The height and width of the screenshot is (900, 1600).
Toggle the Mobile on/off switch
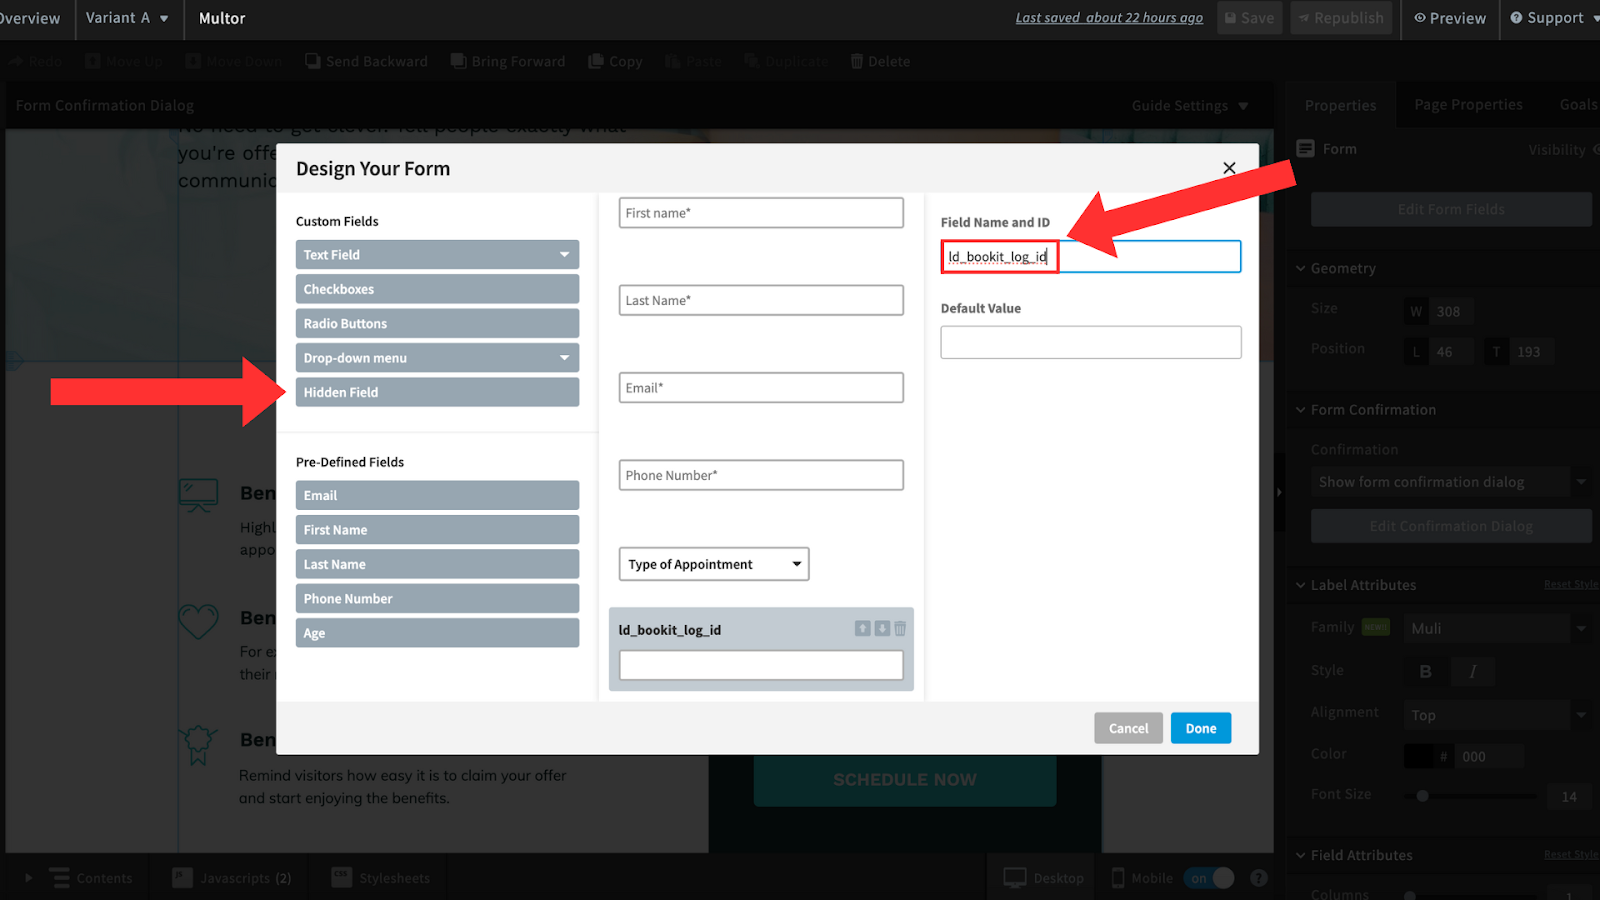[1209, 878]
